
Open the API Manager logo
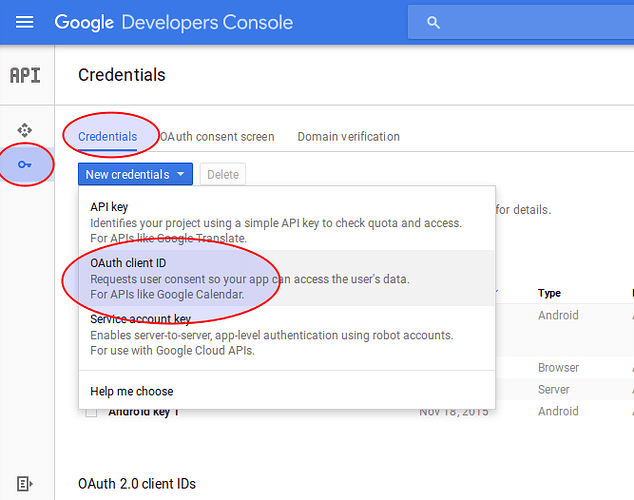pos(25,75)
